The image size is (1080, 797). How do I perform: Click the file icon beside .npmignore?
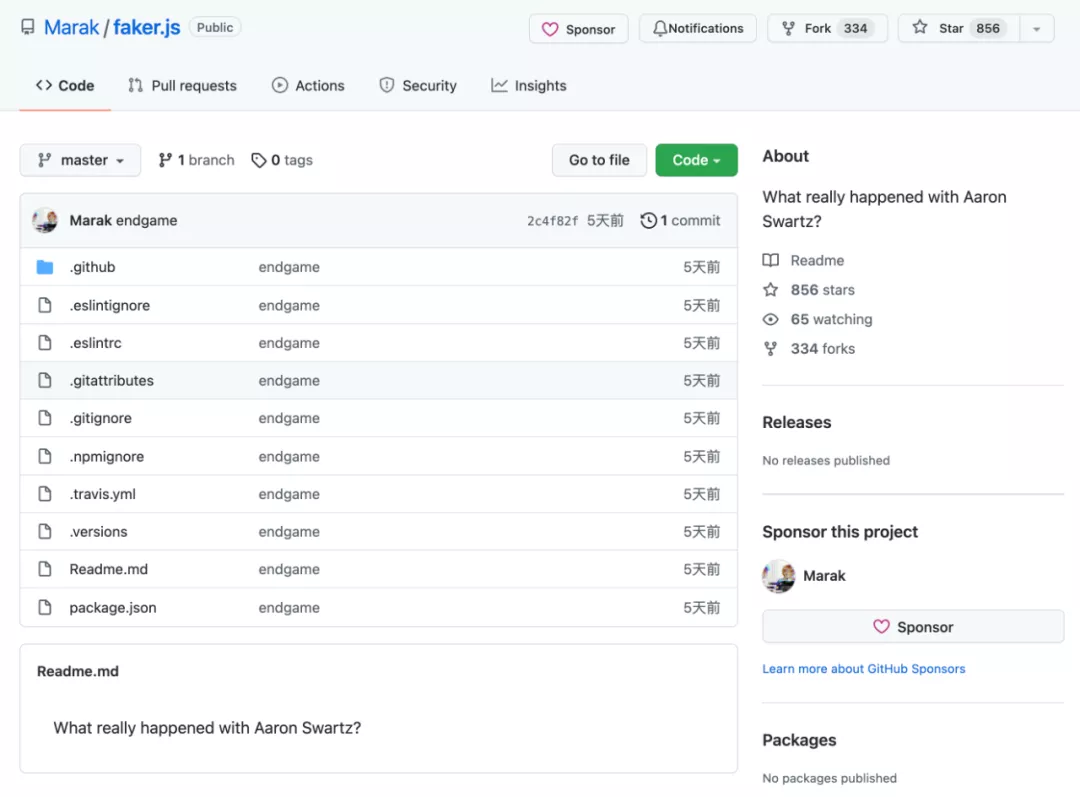click(45, 456)
